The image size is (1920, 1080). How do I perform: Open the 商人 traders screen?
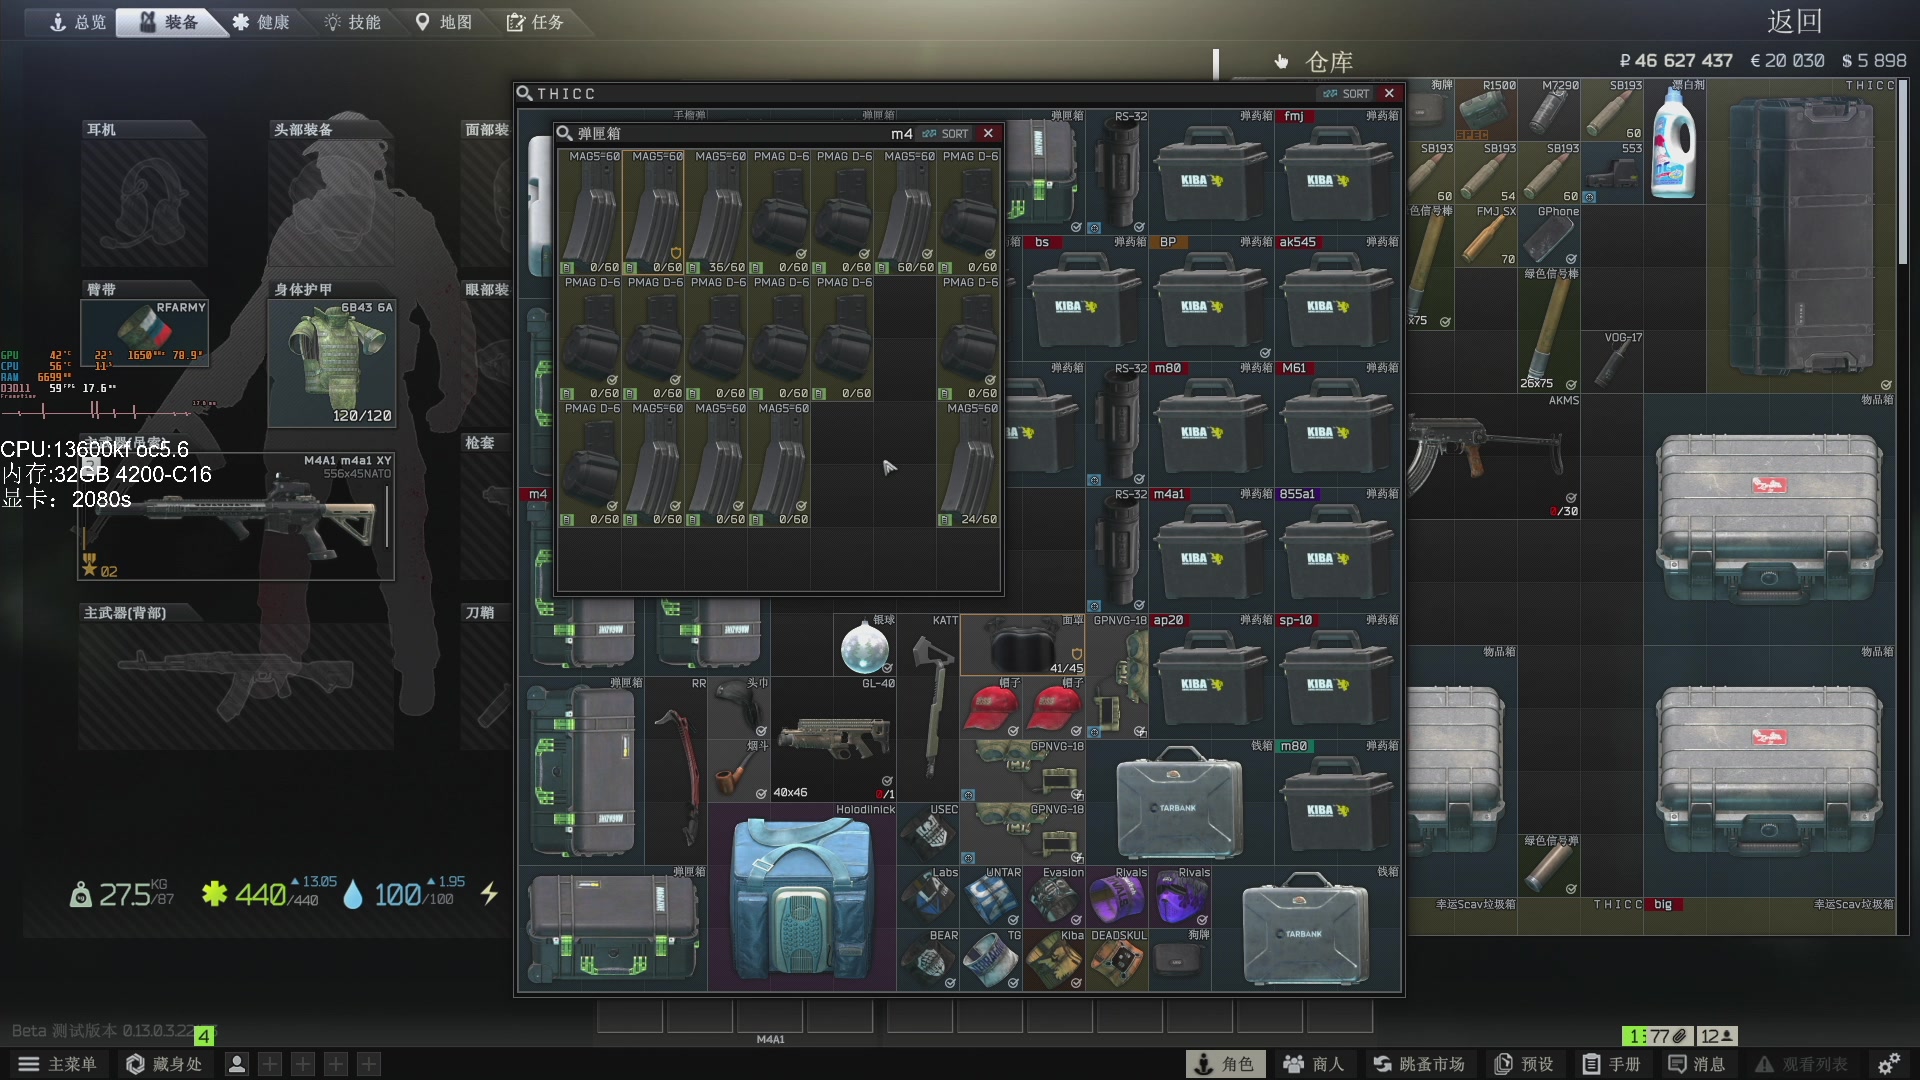coord(1314,1064)
